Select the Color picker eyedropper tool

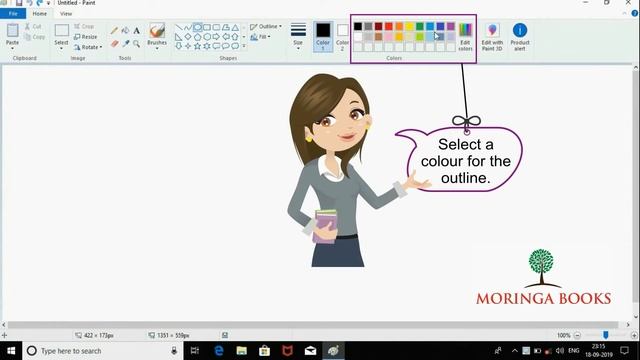126,43
